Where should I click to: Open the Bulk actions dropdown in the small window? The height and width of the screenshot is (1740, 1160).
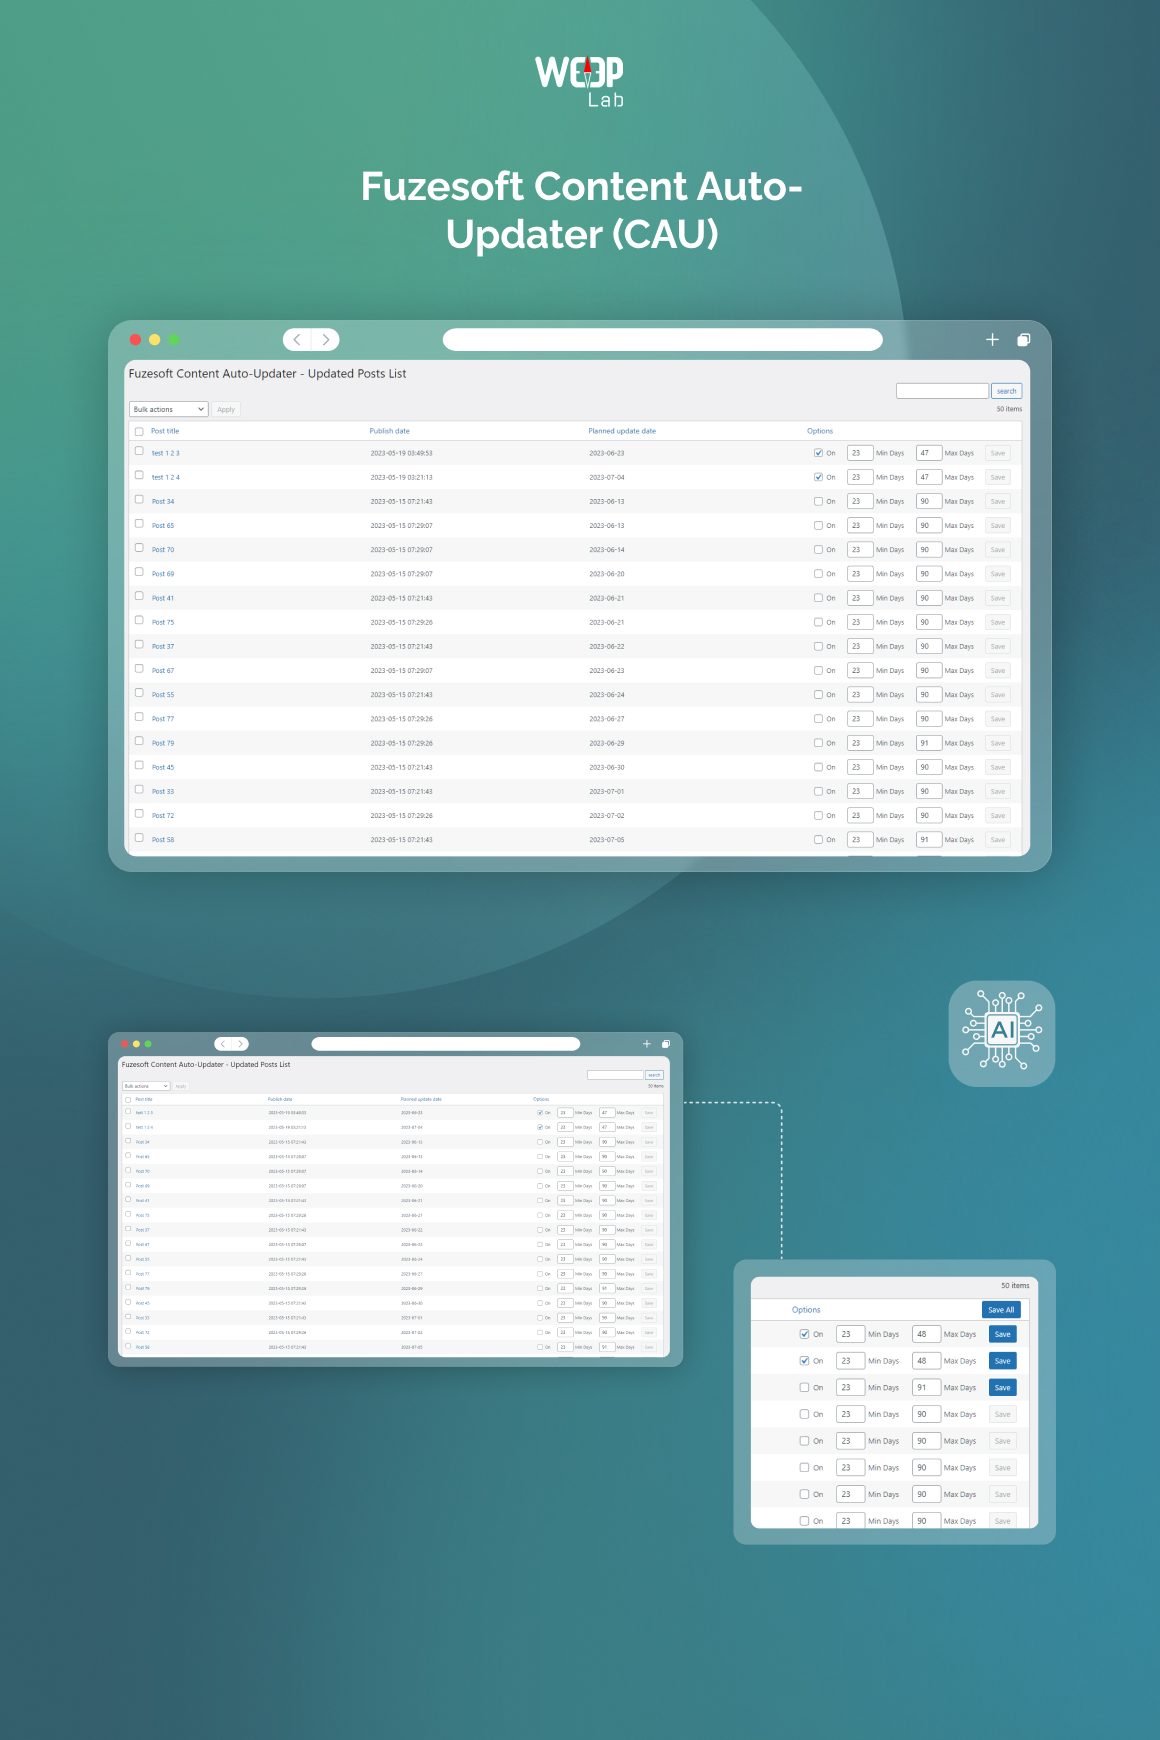146,1086
